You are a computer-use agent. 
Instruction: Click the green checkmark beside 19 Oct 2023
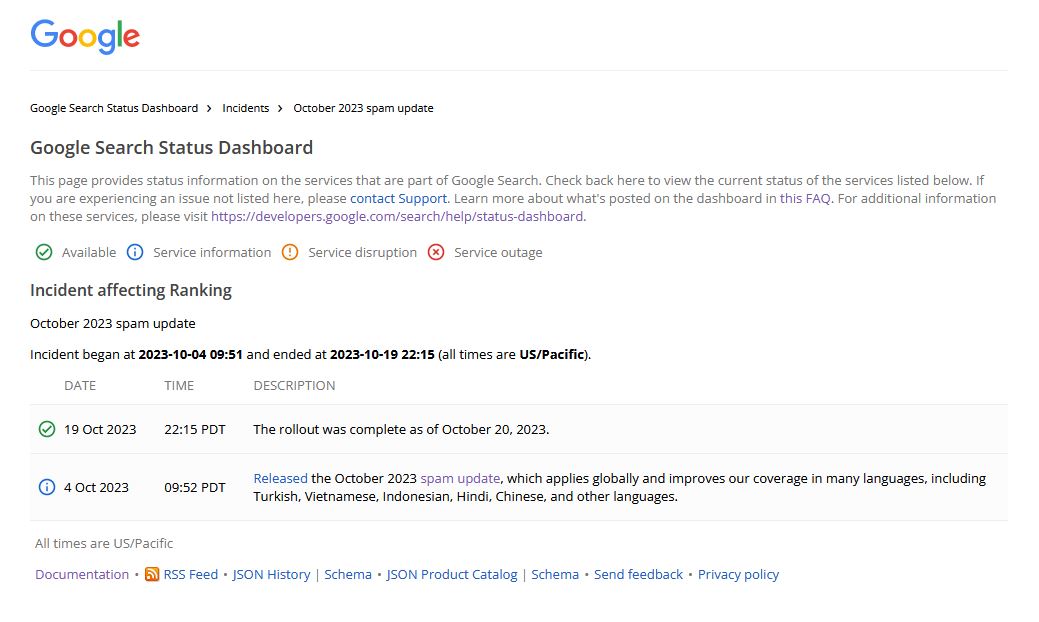click(46, 429)
